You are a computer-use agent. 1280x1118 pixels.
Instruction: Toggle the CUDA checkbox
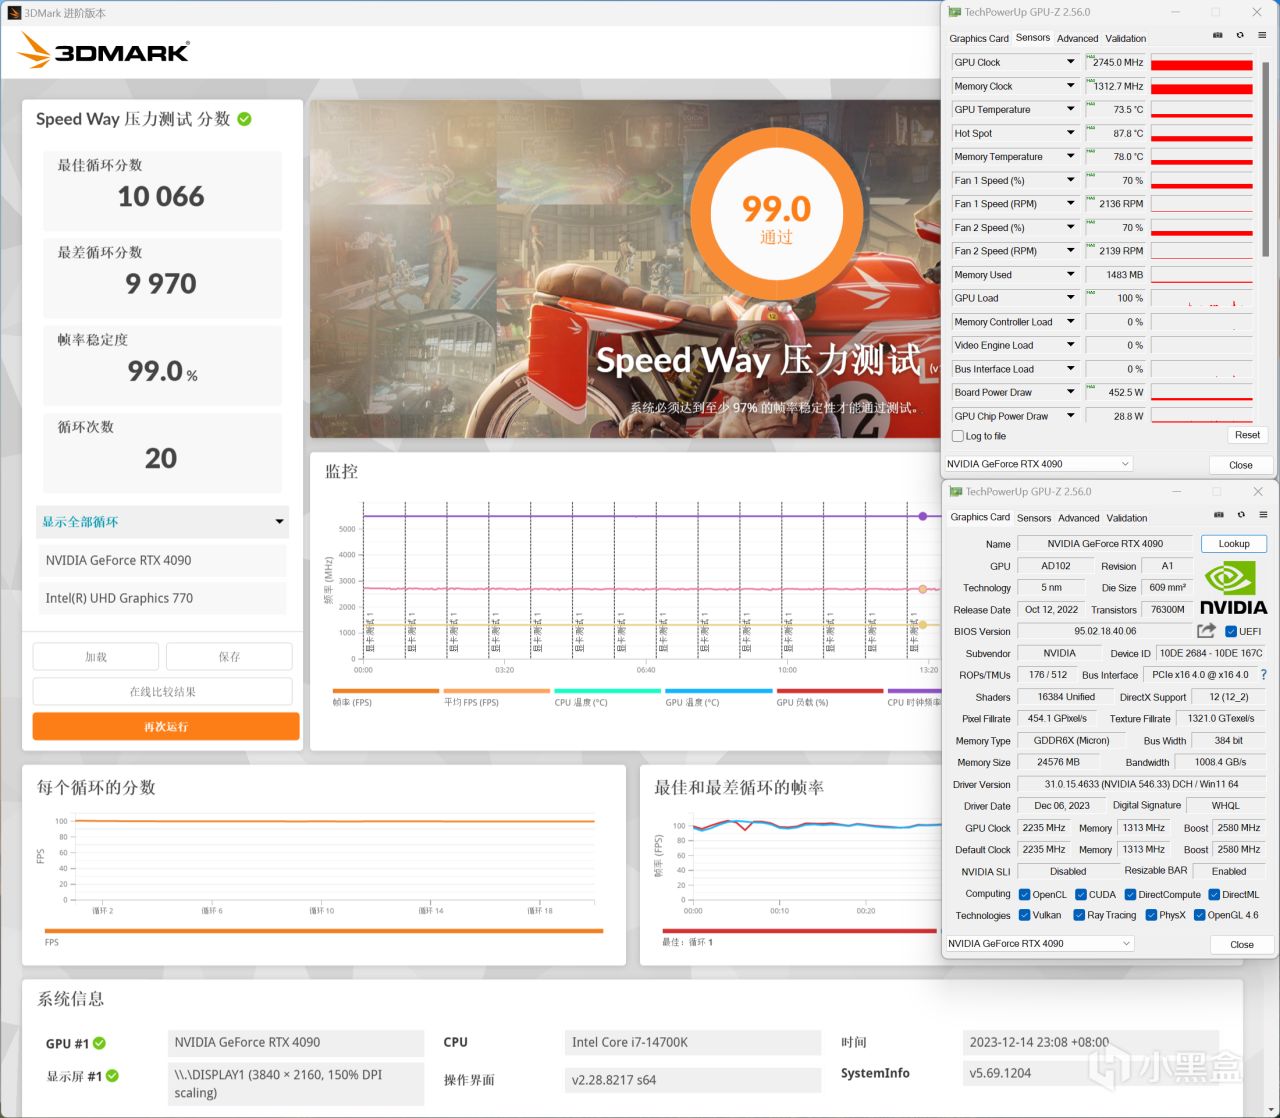click(x=1081, y=895)
